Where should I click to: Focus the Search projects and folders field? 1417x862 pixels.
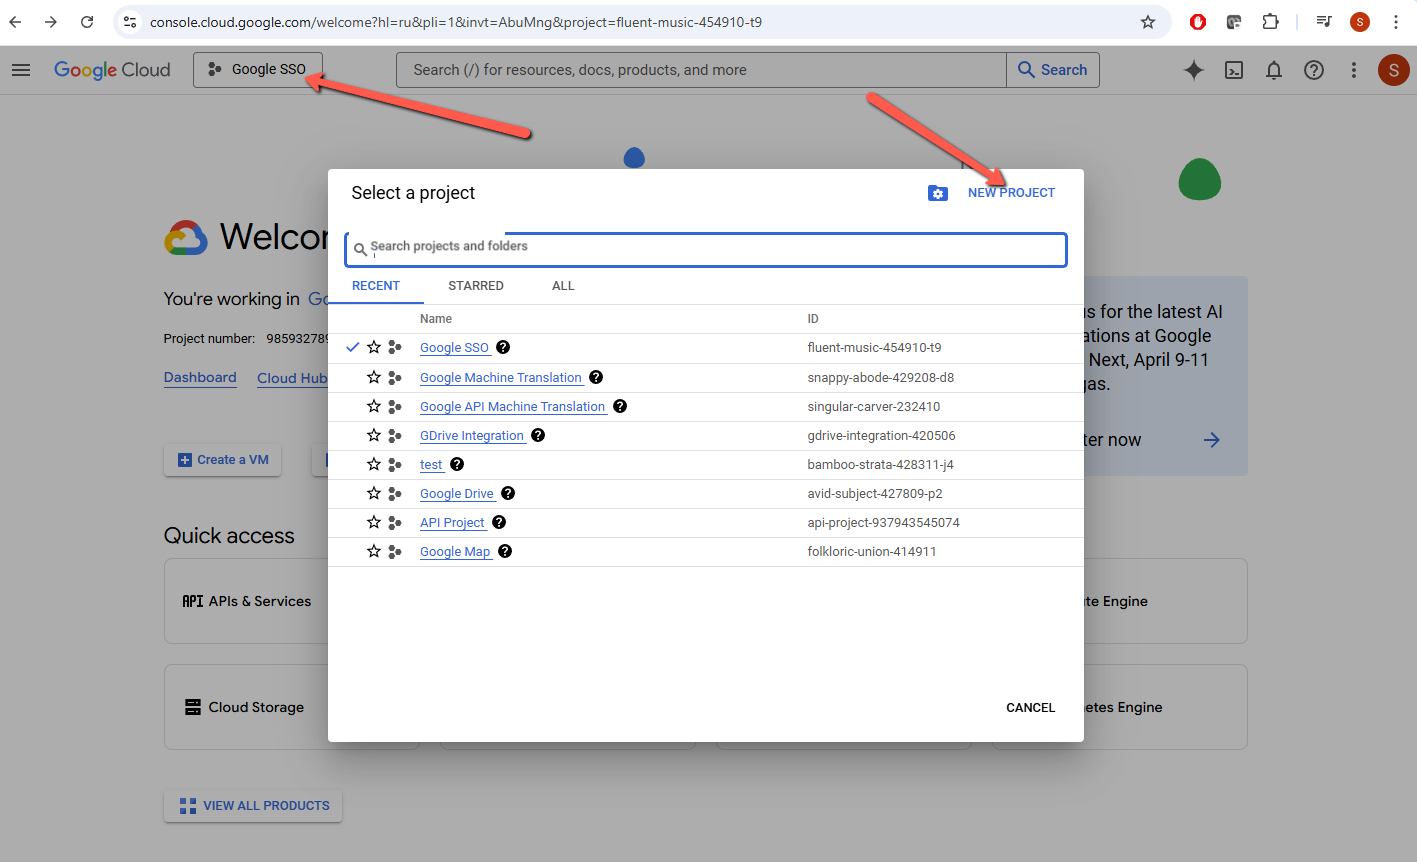click(706, 249)
